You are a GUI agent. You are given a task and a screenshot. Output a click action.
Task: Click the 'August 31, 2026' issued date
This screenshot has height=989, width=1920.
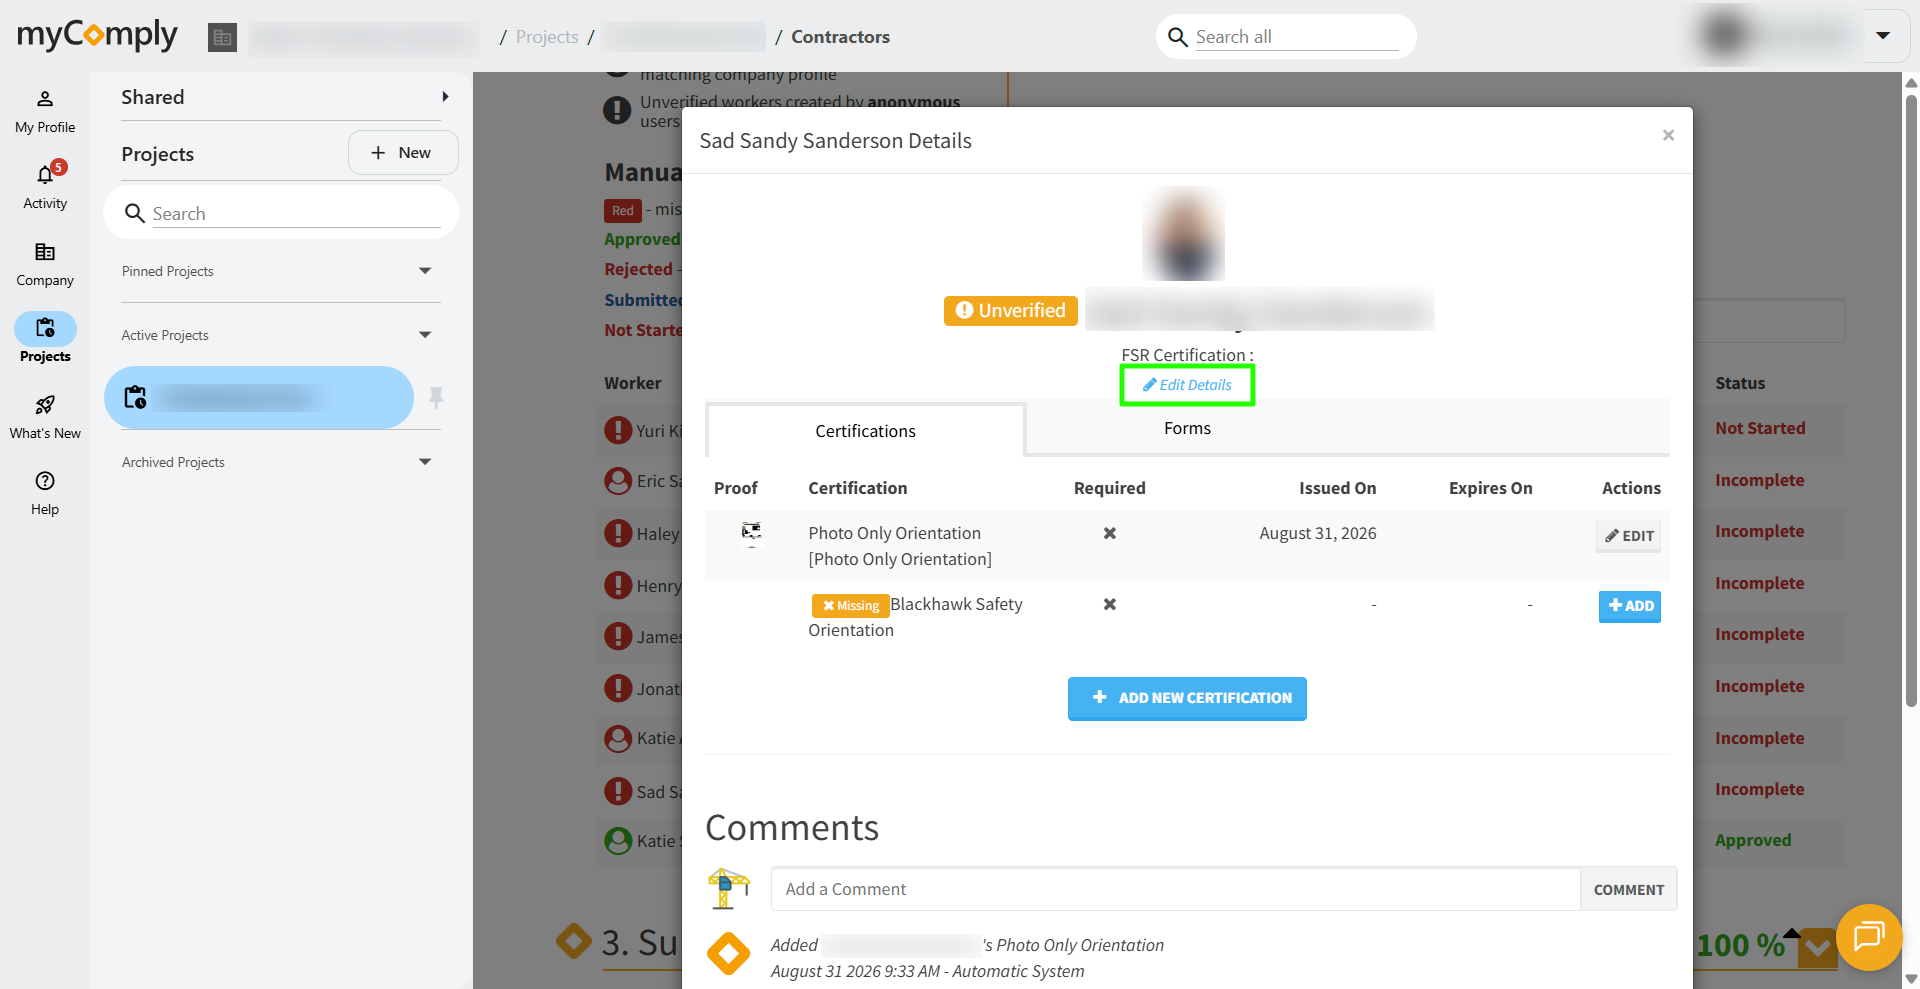click(x=1317, y=533)
